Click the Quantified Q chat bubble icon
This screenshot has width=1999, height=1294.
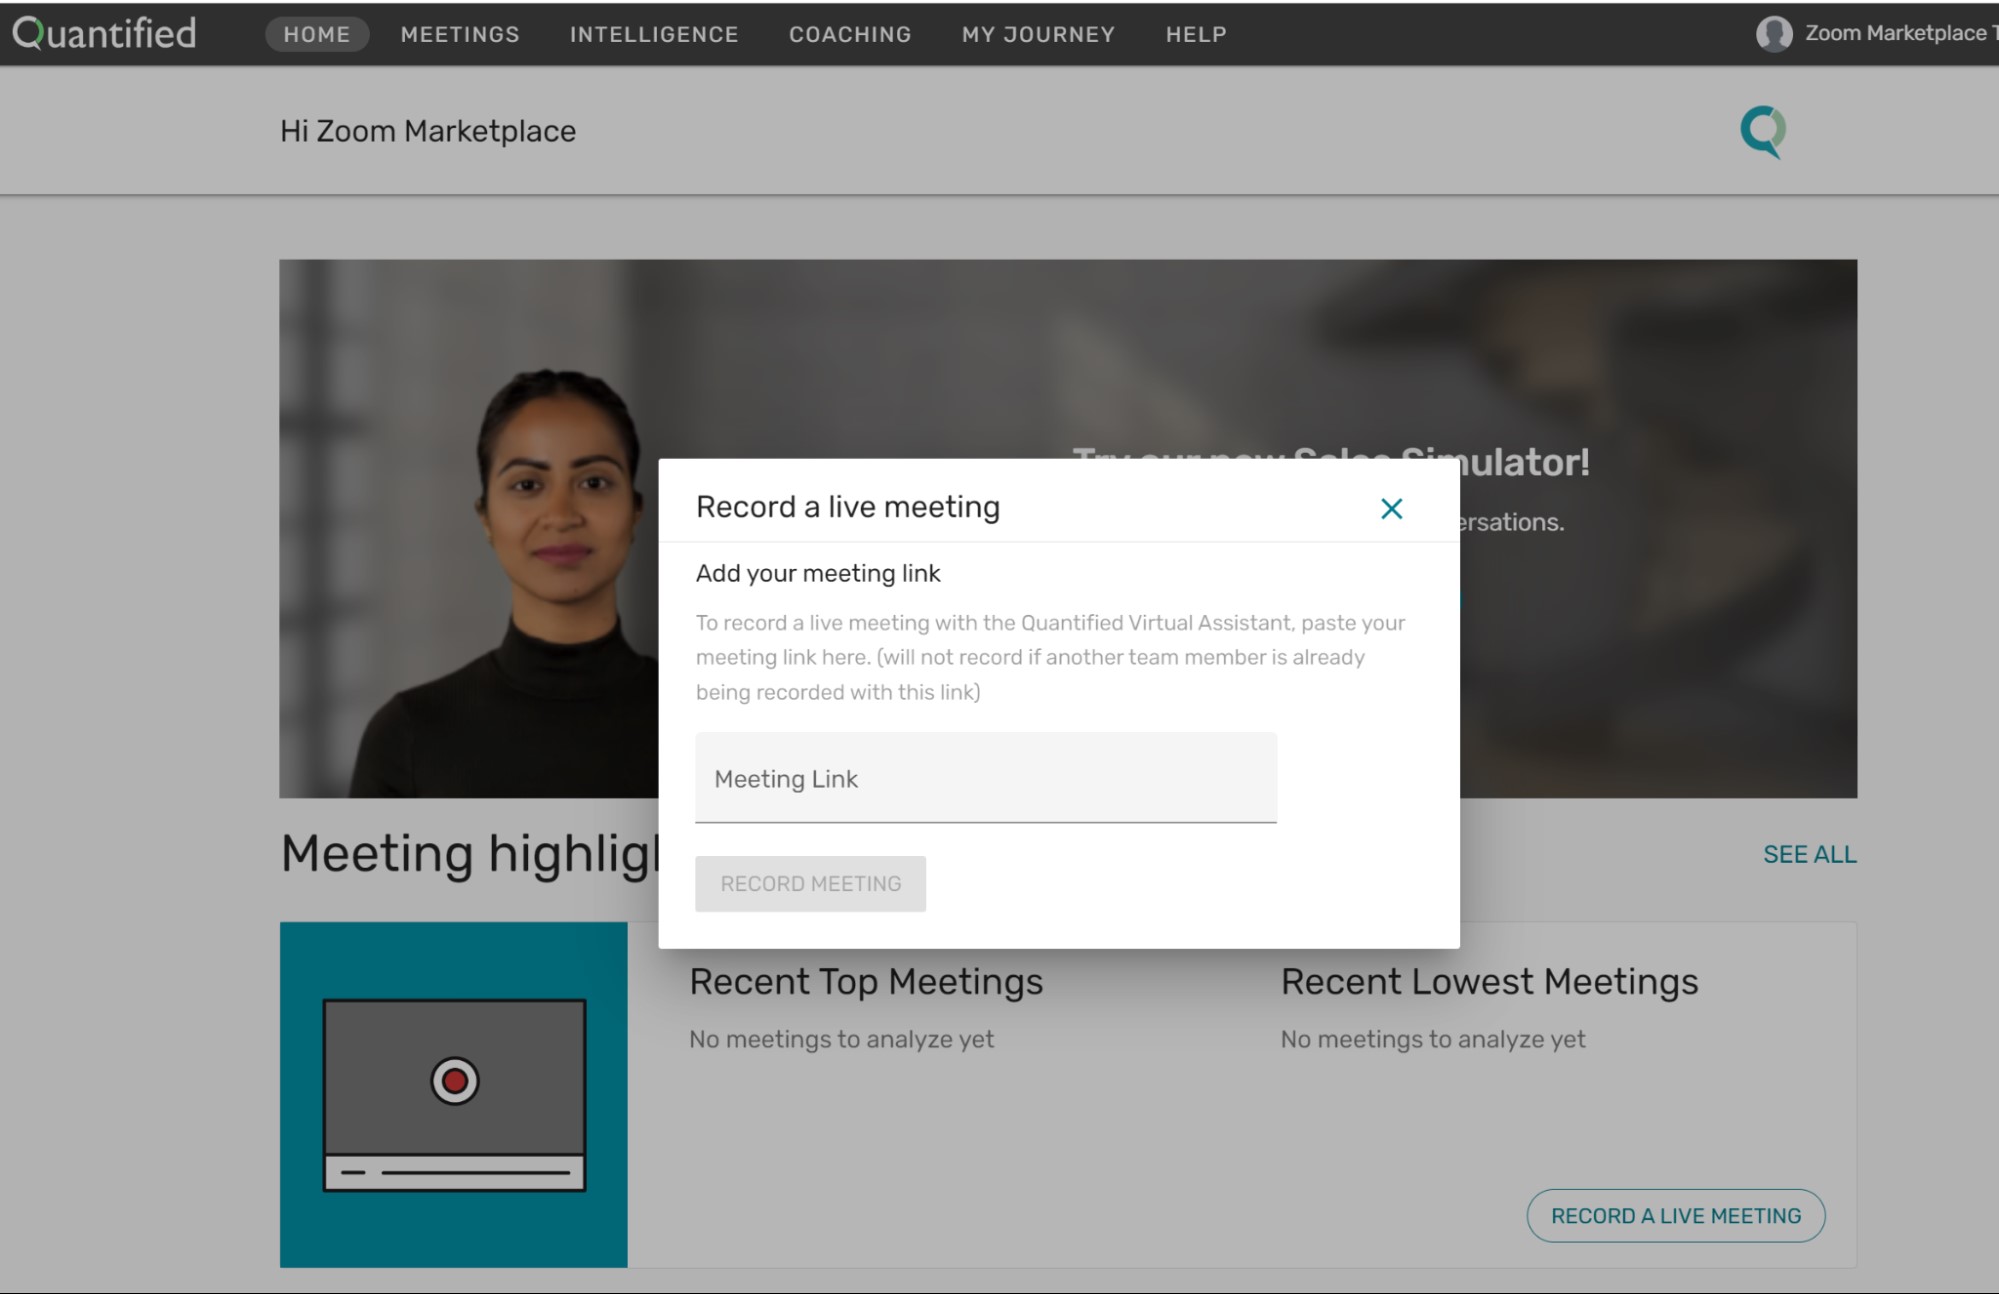[1763, 131]
